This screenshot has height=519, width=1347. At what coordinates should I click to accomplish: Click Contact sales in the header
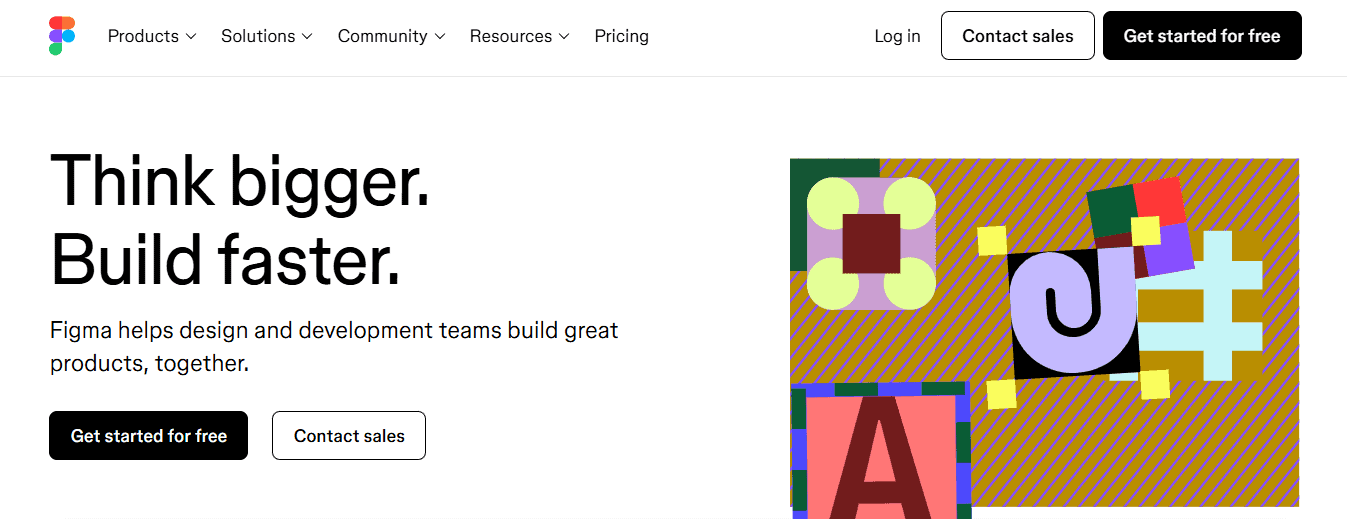click(1018, 36)
